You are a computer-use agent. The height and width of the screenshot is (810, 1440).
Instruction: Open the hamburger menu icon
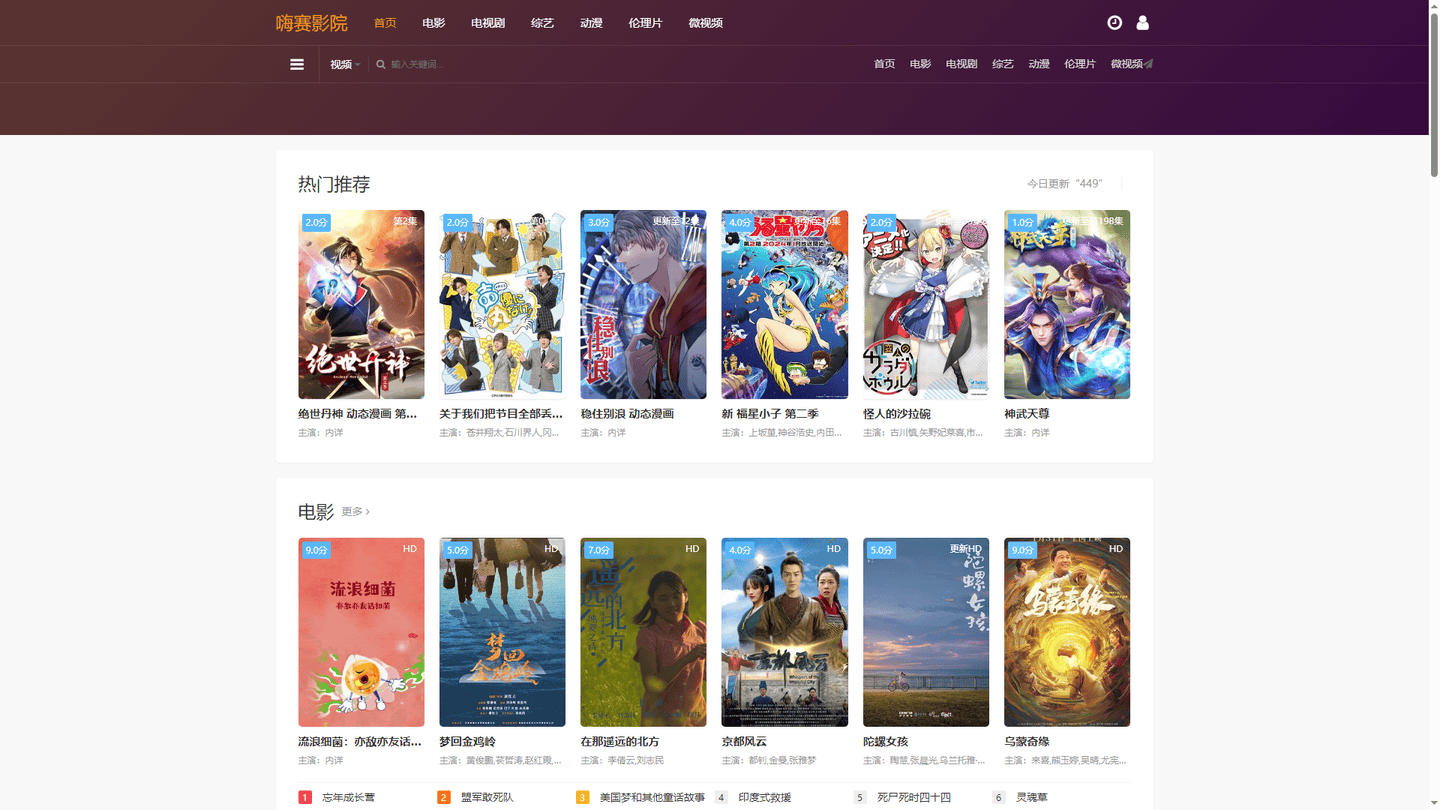coord(297,64)
